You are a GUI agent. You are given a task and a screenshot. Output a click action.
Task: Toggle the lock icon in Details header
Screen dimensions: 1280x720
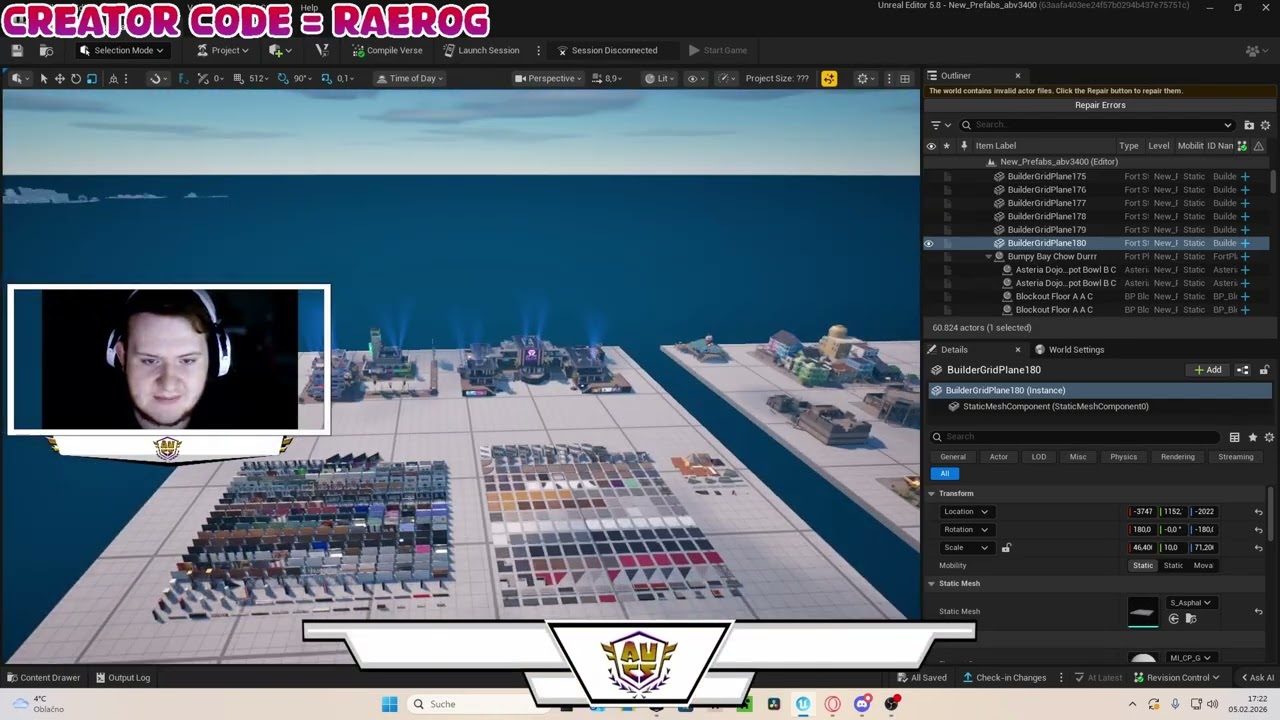click(x=1264, y=370)
